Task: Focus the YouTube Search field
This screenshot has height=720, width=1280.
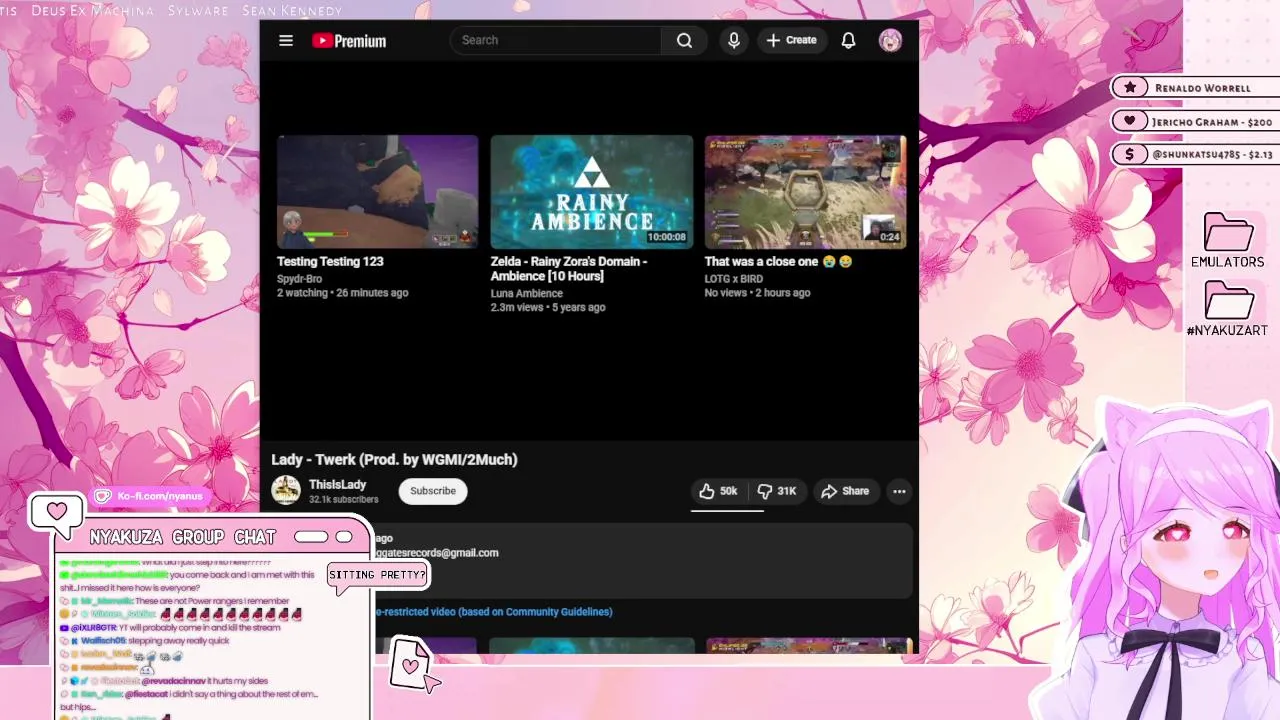Action: (555, 40)
